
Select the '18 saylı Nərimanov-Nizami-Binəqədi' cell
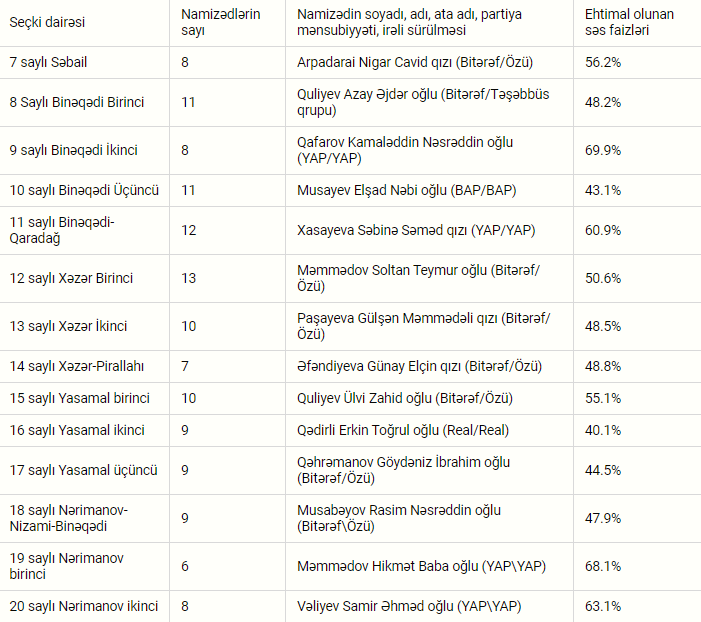(x=69, y=518)
